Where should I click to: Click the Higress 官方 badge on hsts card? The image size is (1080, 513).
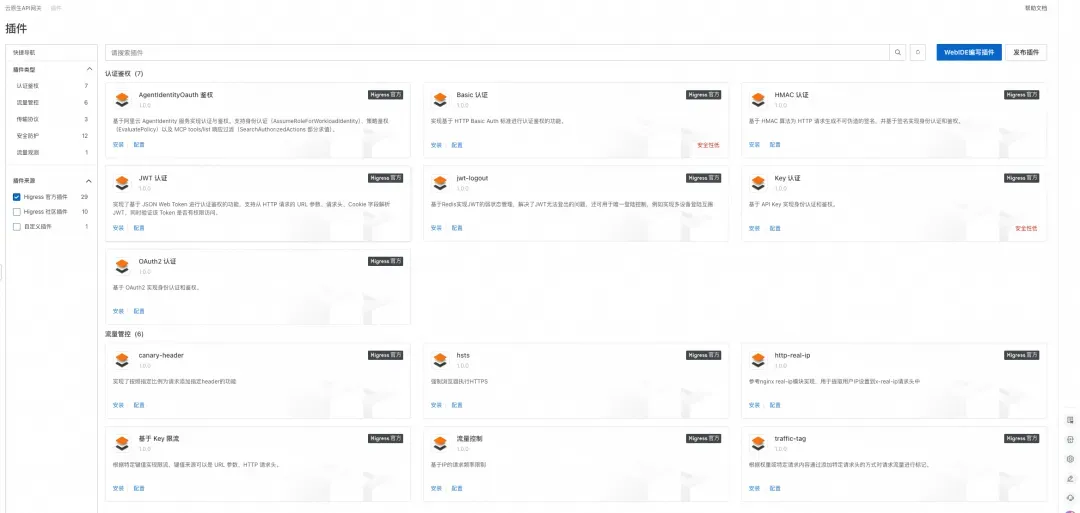pyautogui.click(x=704, y=355)
